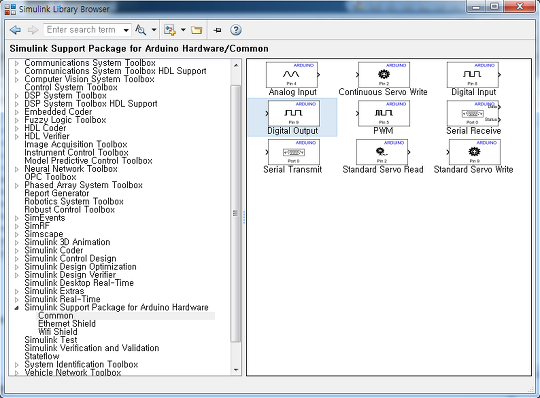Select Simulink Desktop Real-Time
The width and height of the screenshot is (540, 398).
(79, 283)
